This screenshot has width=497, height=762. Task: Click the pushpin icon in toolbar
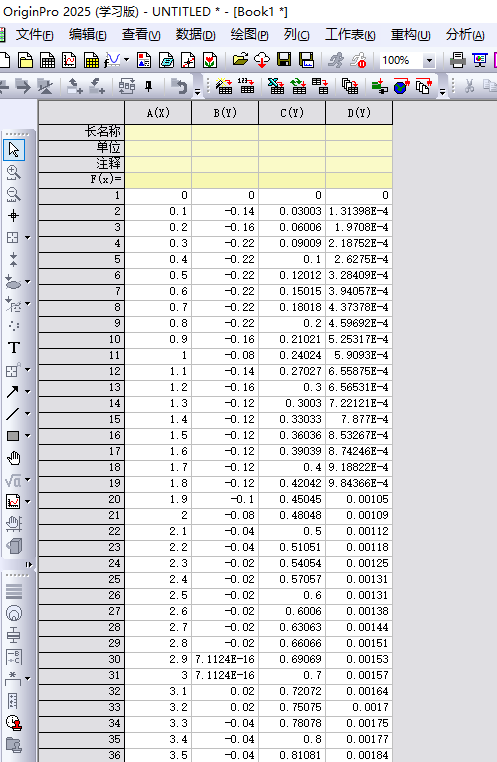pyautogui.click(x=149, y=87)
